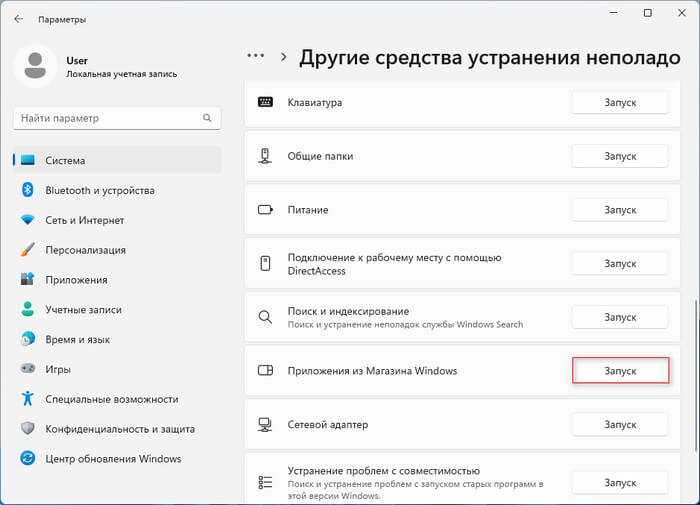Click the compatibility checklist icon
Image resolution: width=700 pixels, height=505 pixels.
click(x=265, y=483)
